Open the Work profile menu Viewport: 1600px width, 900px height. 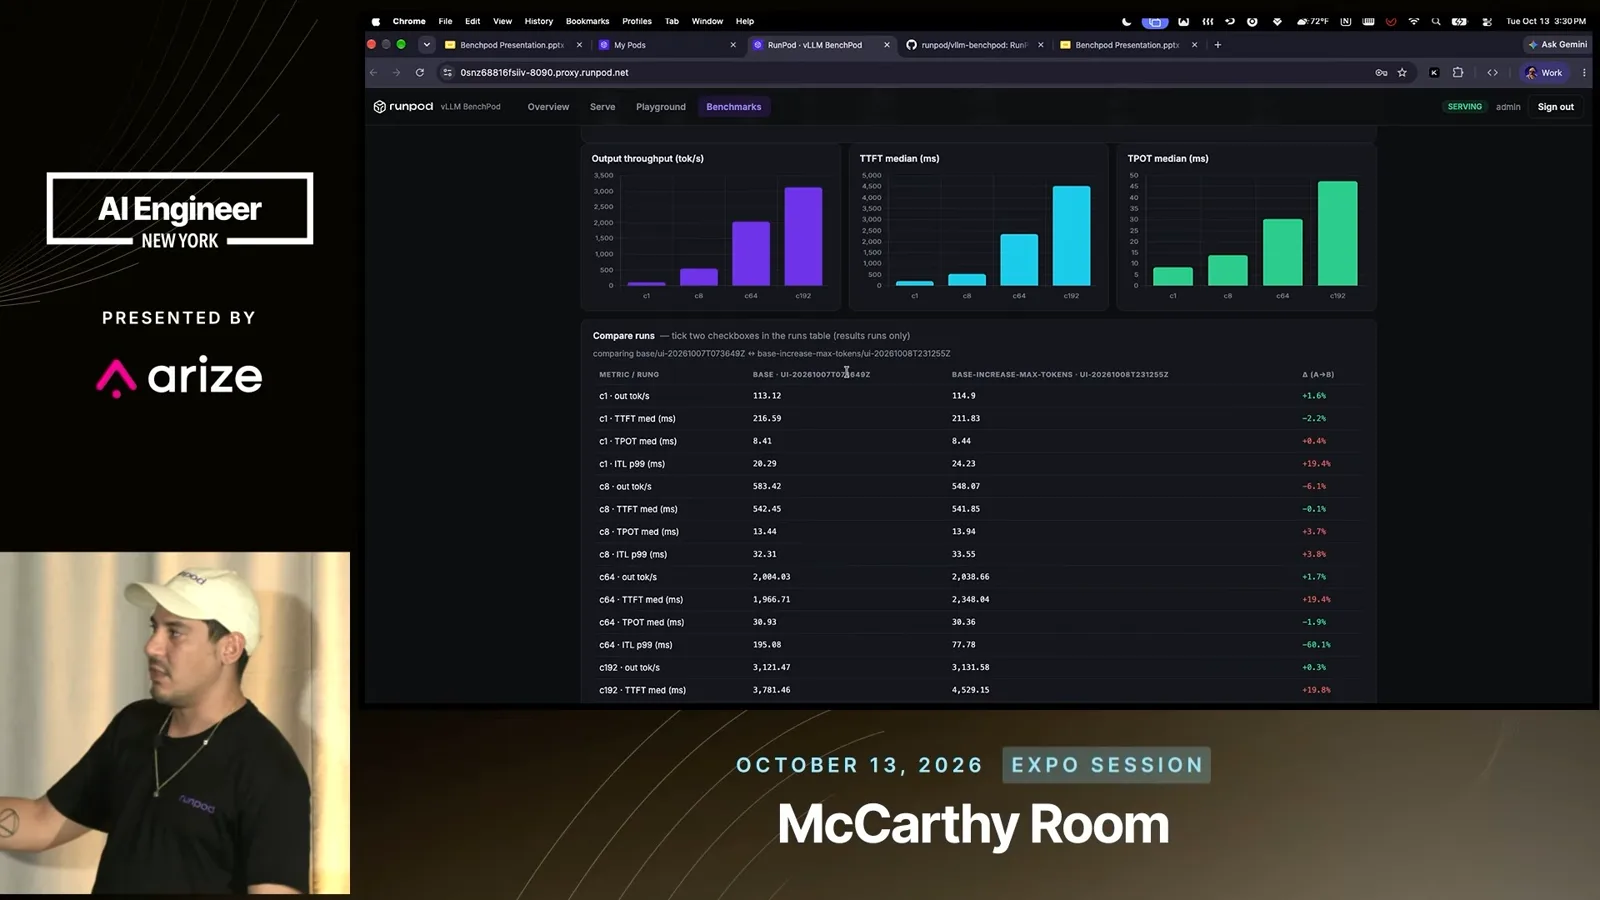click(1544, 73)
